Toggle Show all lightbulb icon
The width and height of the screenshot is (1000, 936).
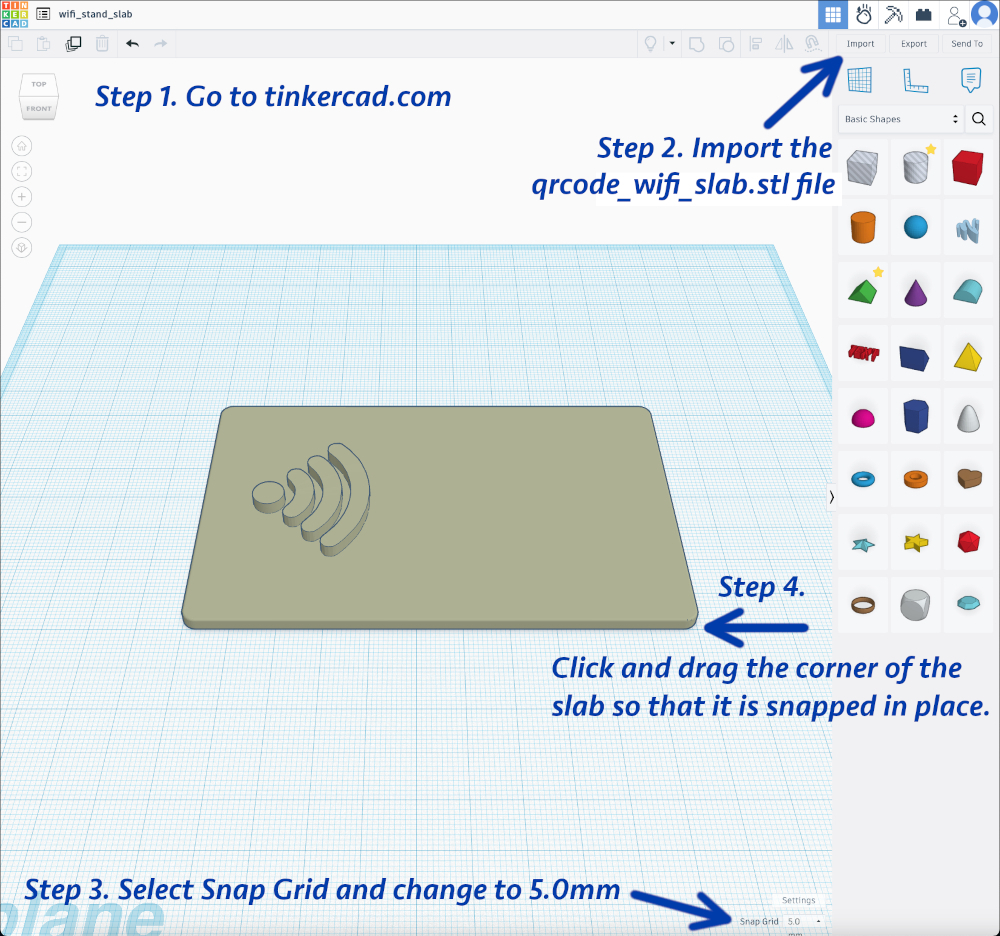click(x=651, y=43)
